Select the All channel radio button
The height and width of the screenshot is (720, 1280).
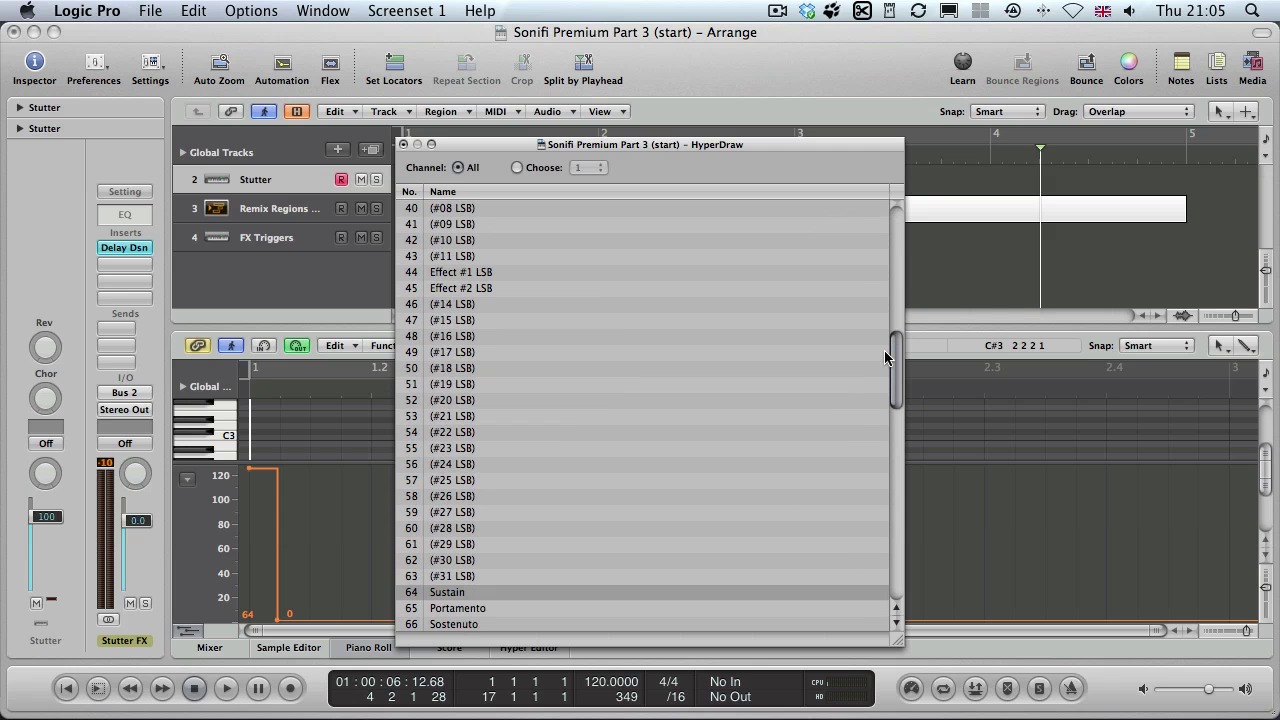[x=458, y=168]
